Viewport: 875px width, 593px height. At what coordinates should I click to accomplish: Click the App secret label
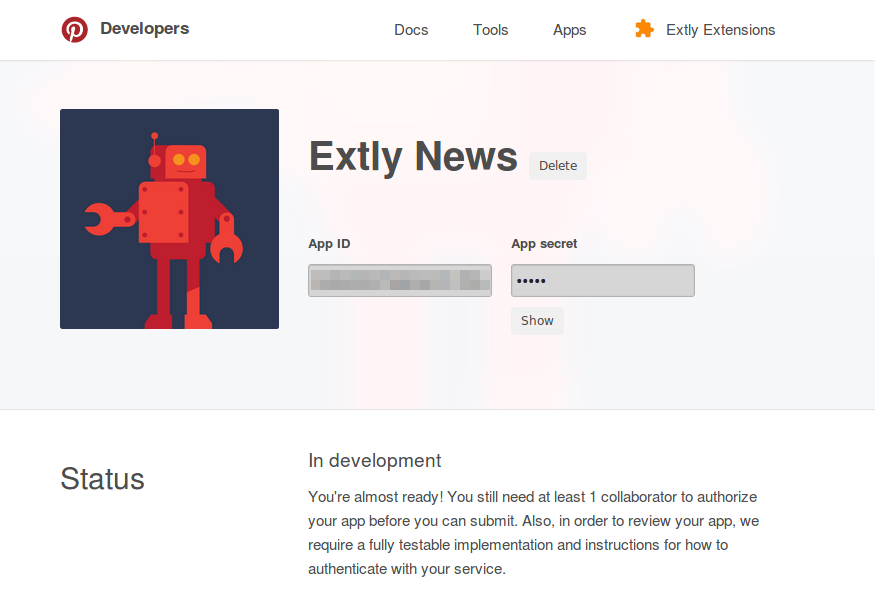[x=544, y=244]
